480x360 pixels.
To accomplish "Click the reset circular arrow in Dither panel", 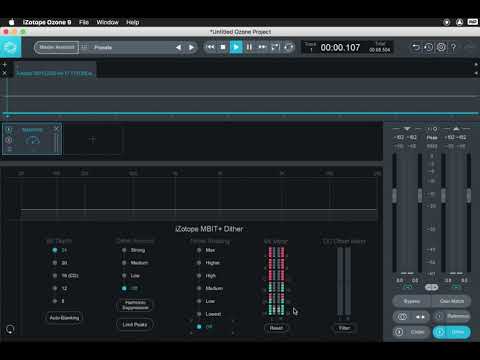I will (10, 329).
